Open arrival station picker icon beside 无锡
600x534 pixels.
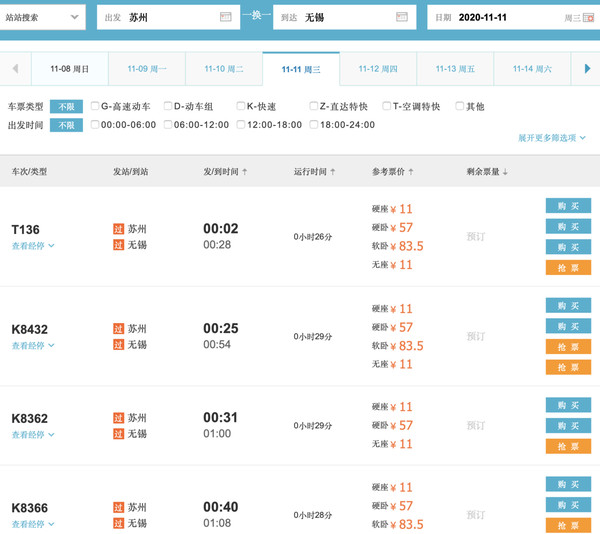click(x=401, y=17)
